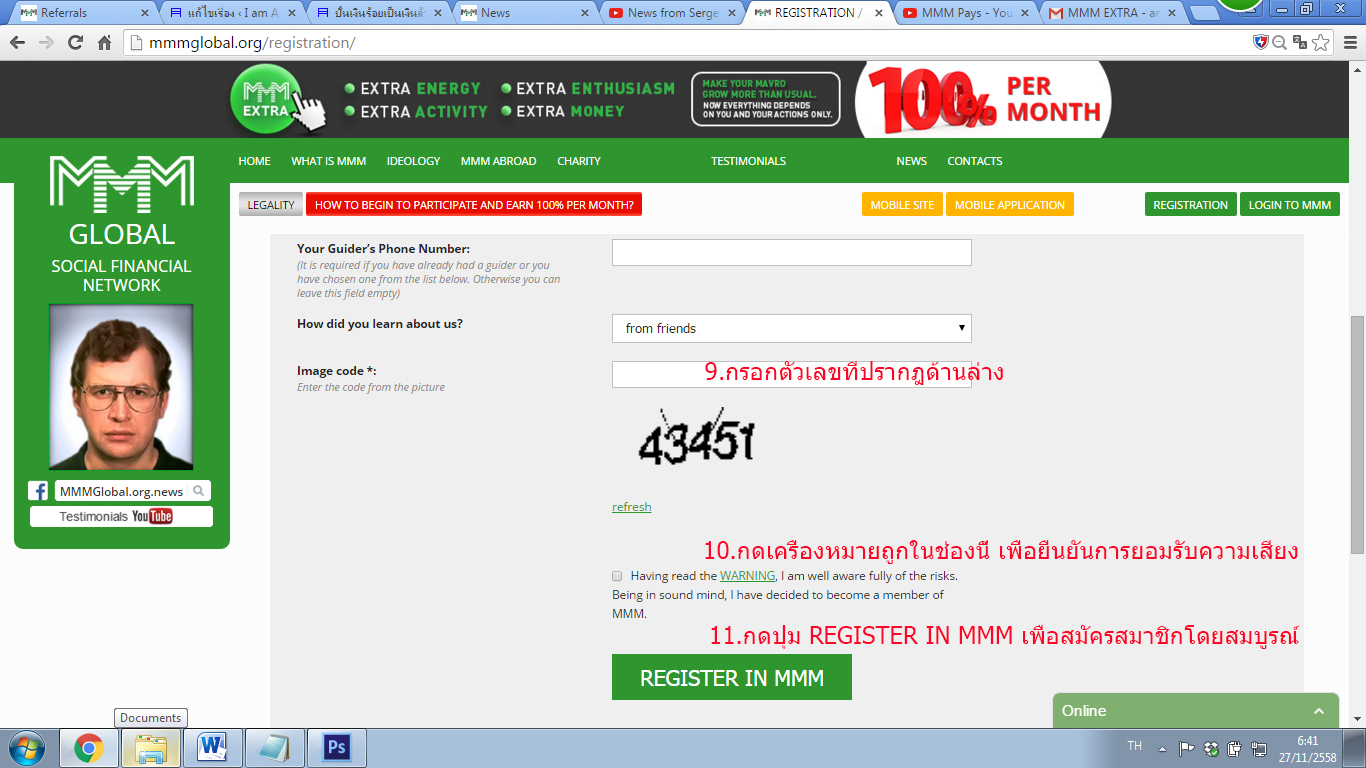
Task: Open MMM ABROAD menu item
Action: [498, 161]
